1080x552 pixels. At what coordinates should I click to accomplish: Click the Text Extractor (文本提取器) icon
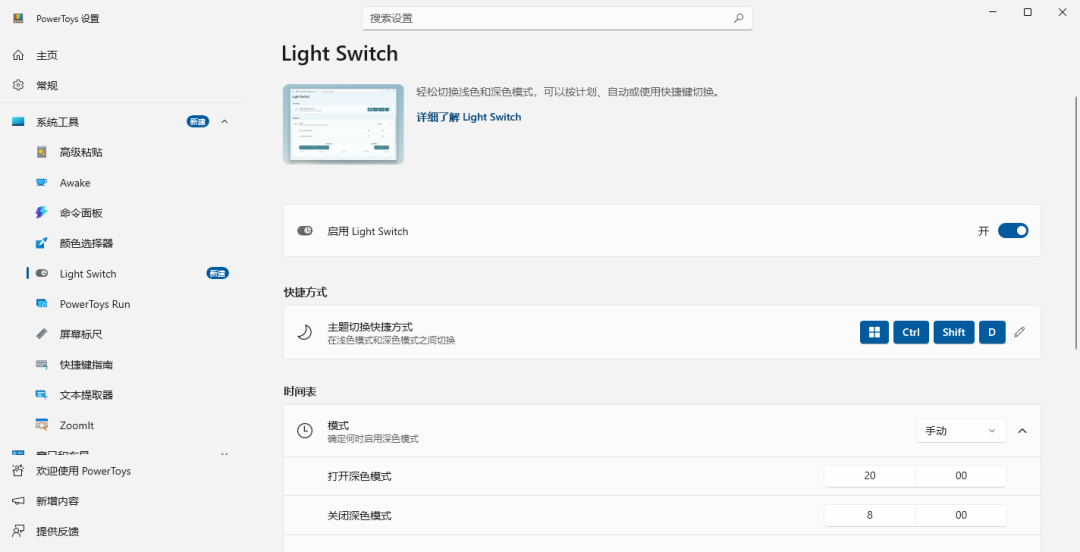pyautogui.click(x=41, y=395)
